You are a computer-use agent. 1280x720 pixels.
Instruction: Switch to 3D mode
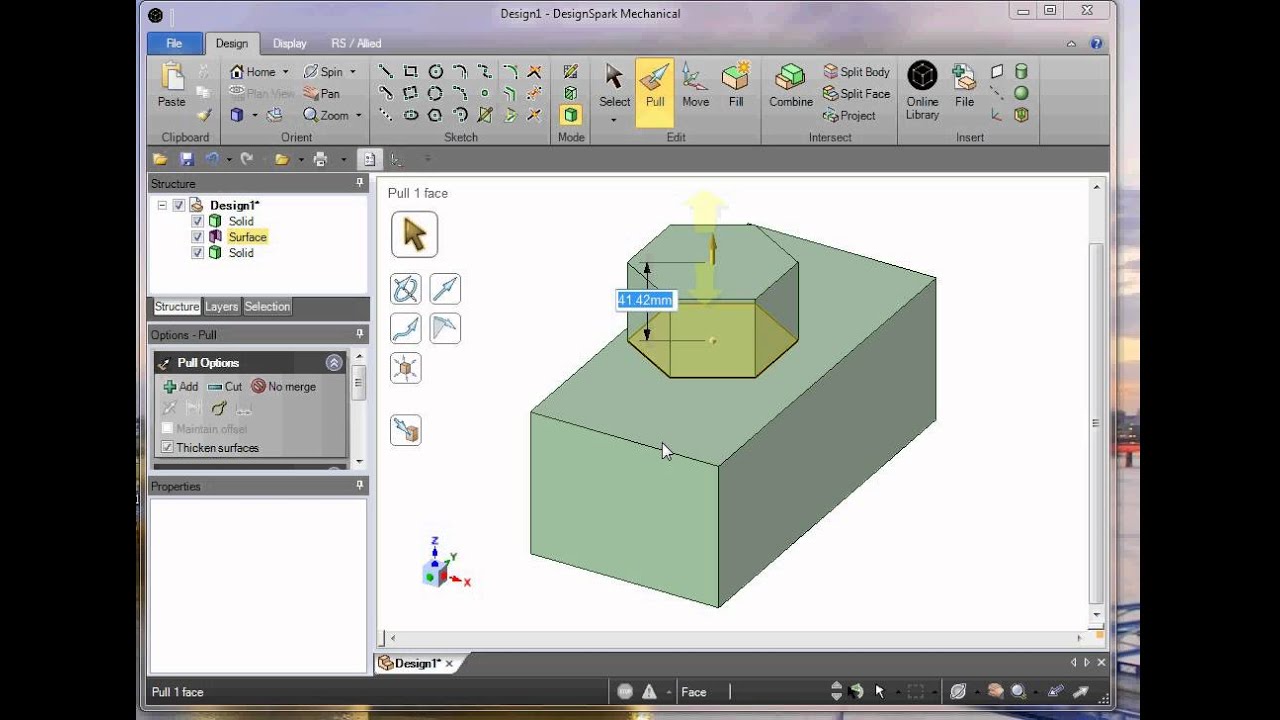tap(570, 116)
